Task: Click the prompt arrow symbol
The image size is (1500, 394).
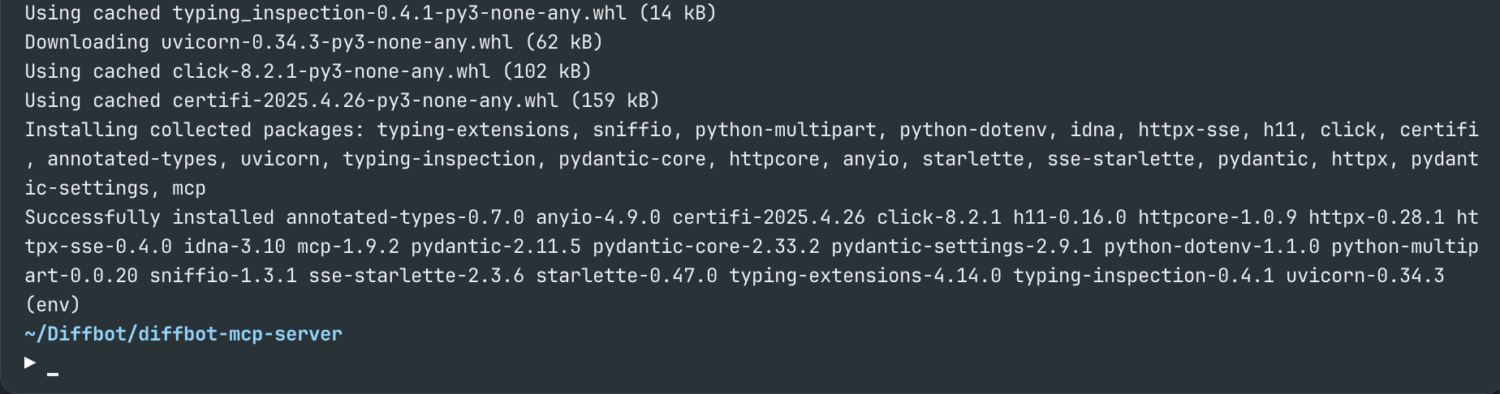Action: (31, 362)
